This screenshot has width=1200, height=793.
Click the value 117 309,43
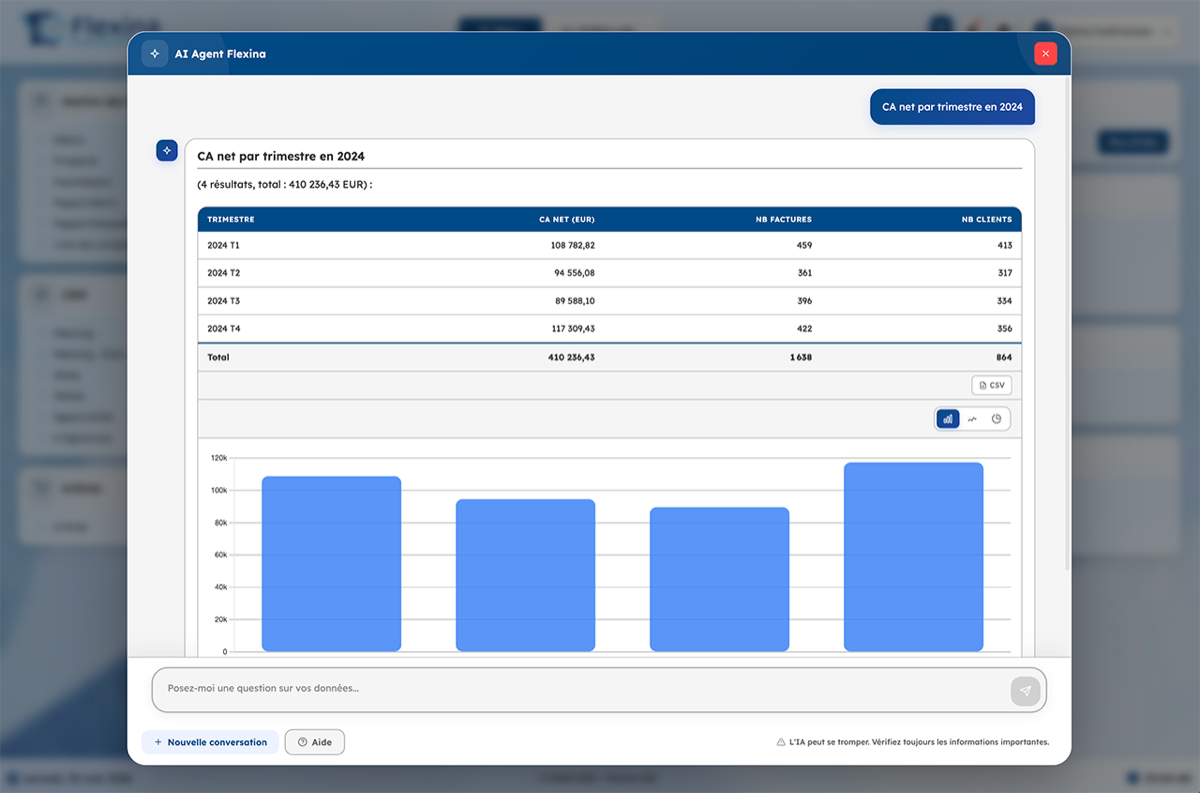572,329
